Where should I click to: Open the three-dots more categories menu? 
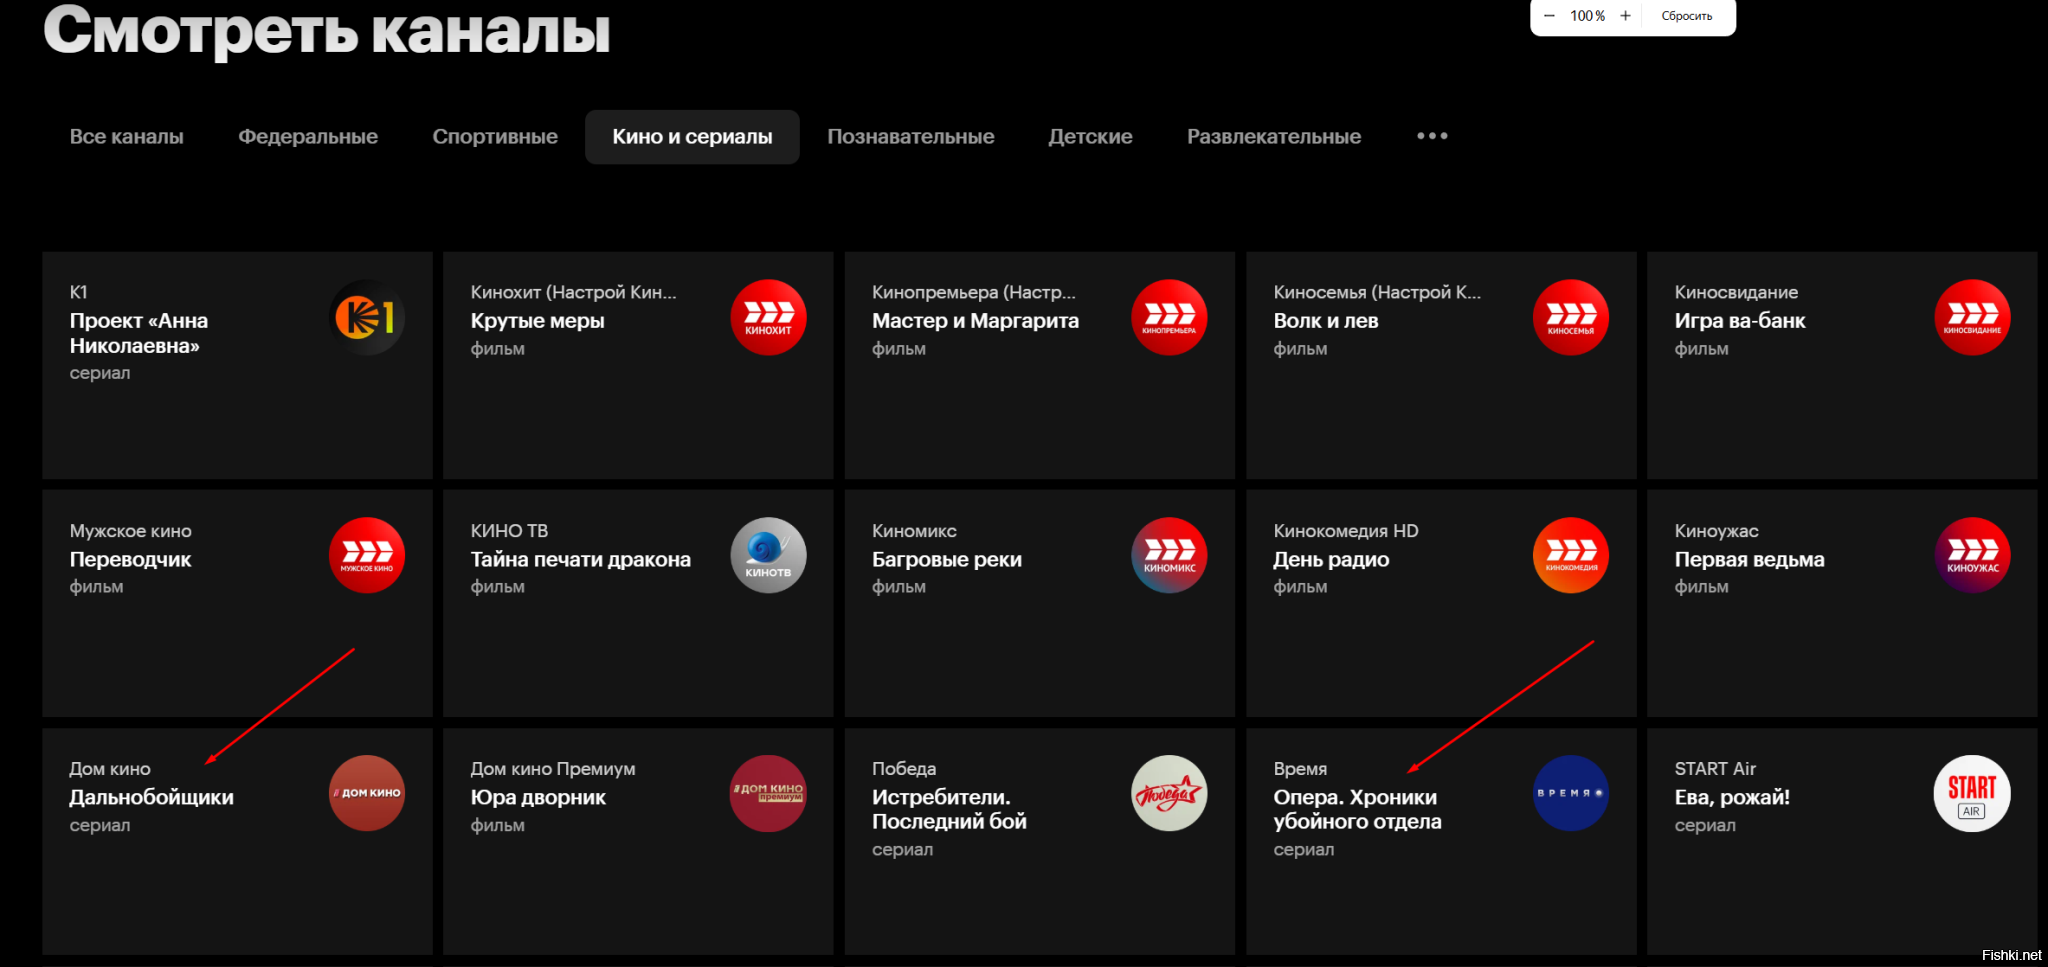click(x=1432, y=136)
